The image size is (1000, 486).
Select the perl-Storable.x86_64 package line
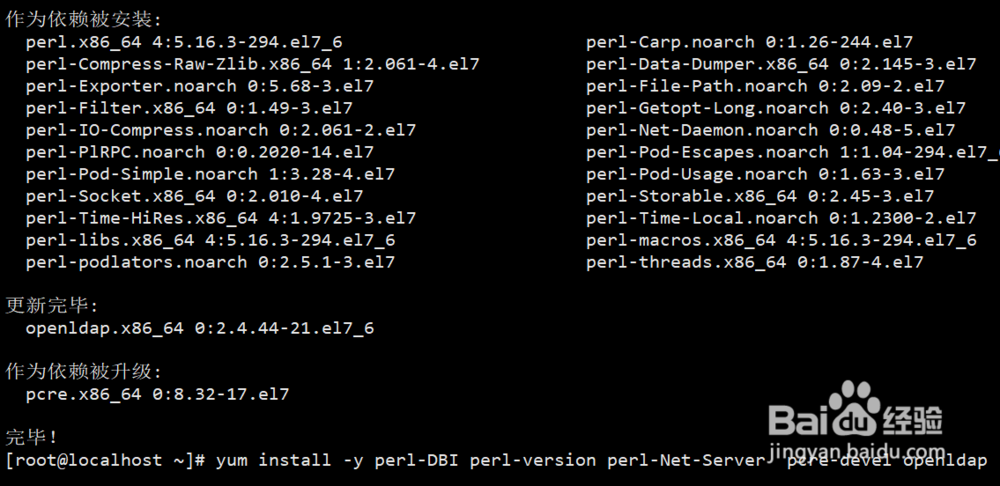(760, 196)
